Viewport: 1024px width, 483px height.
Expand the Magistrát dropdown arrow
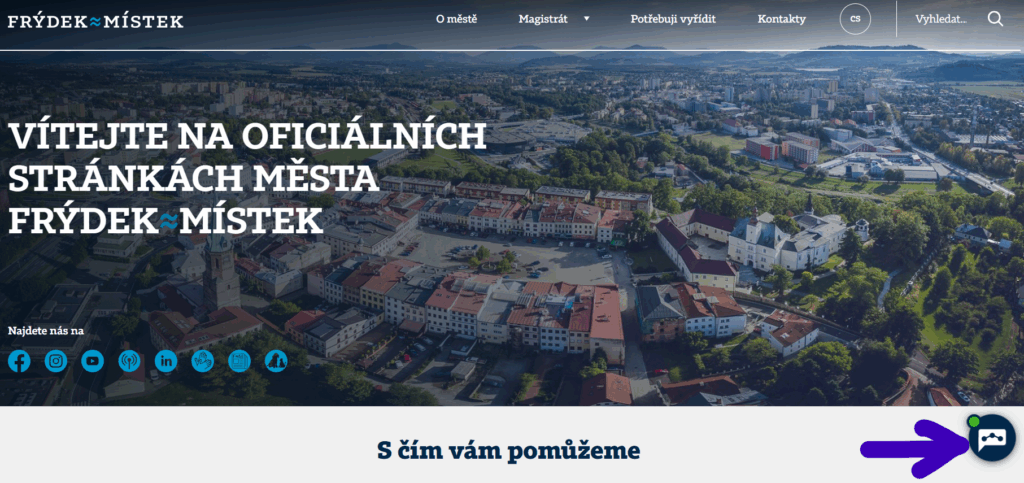tap(587, 19)
